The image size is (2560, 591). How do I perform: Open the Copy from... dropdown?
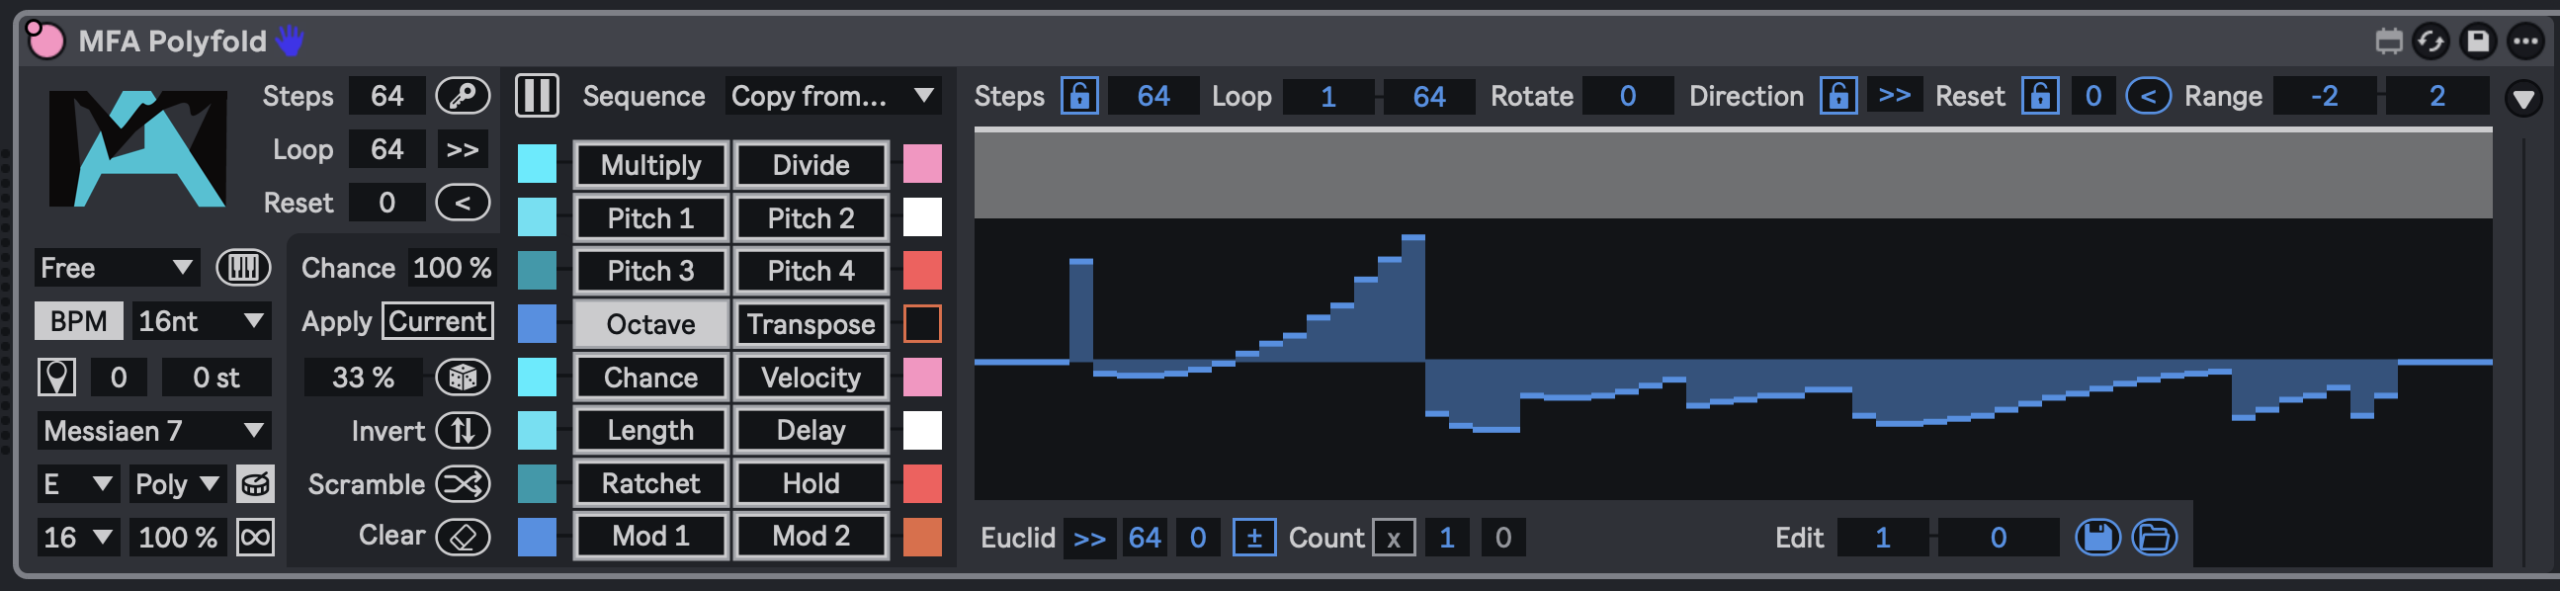coord(832,96)
